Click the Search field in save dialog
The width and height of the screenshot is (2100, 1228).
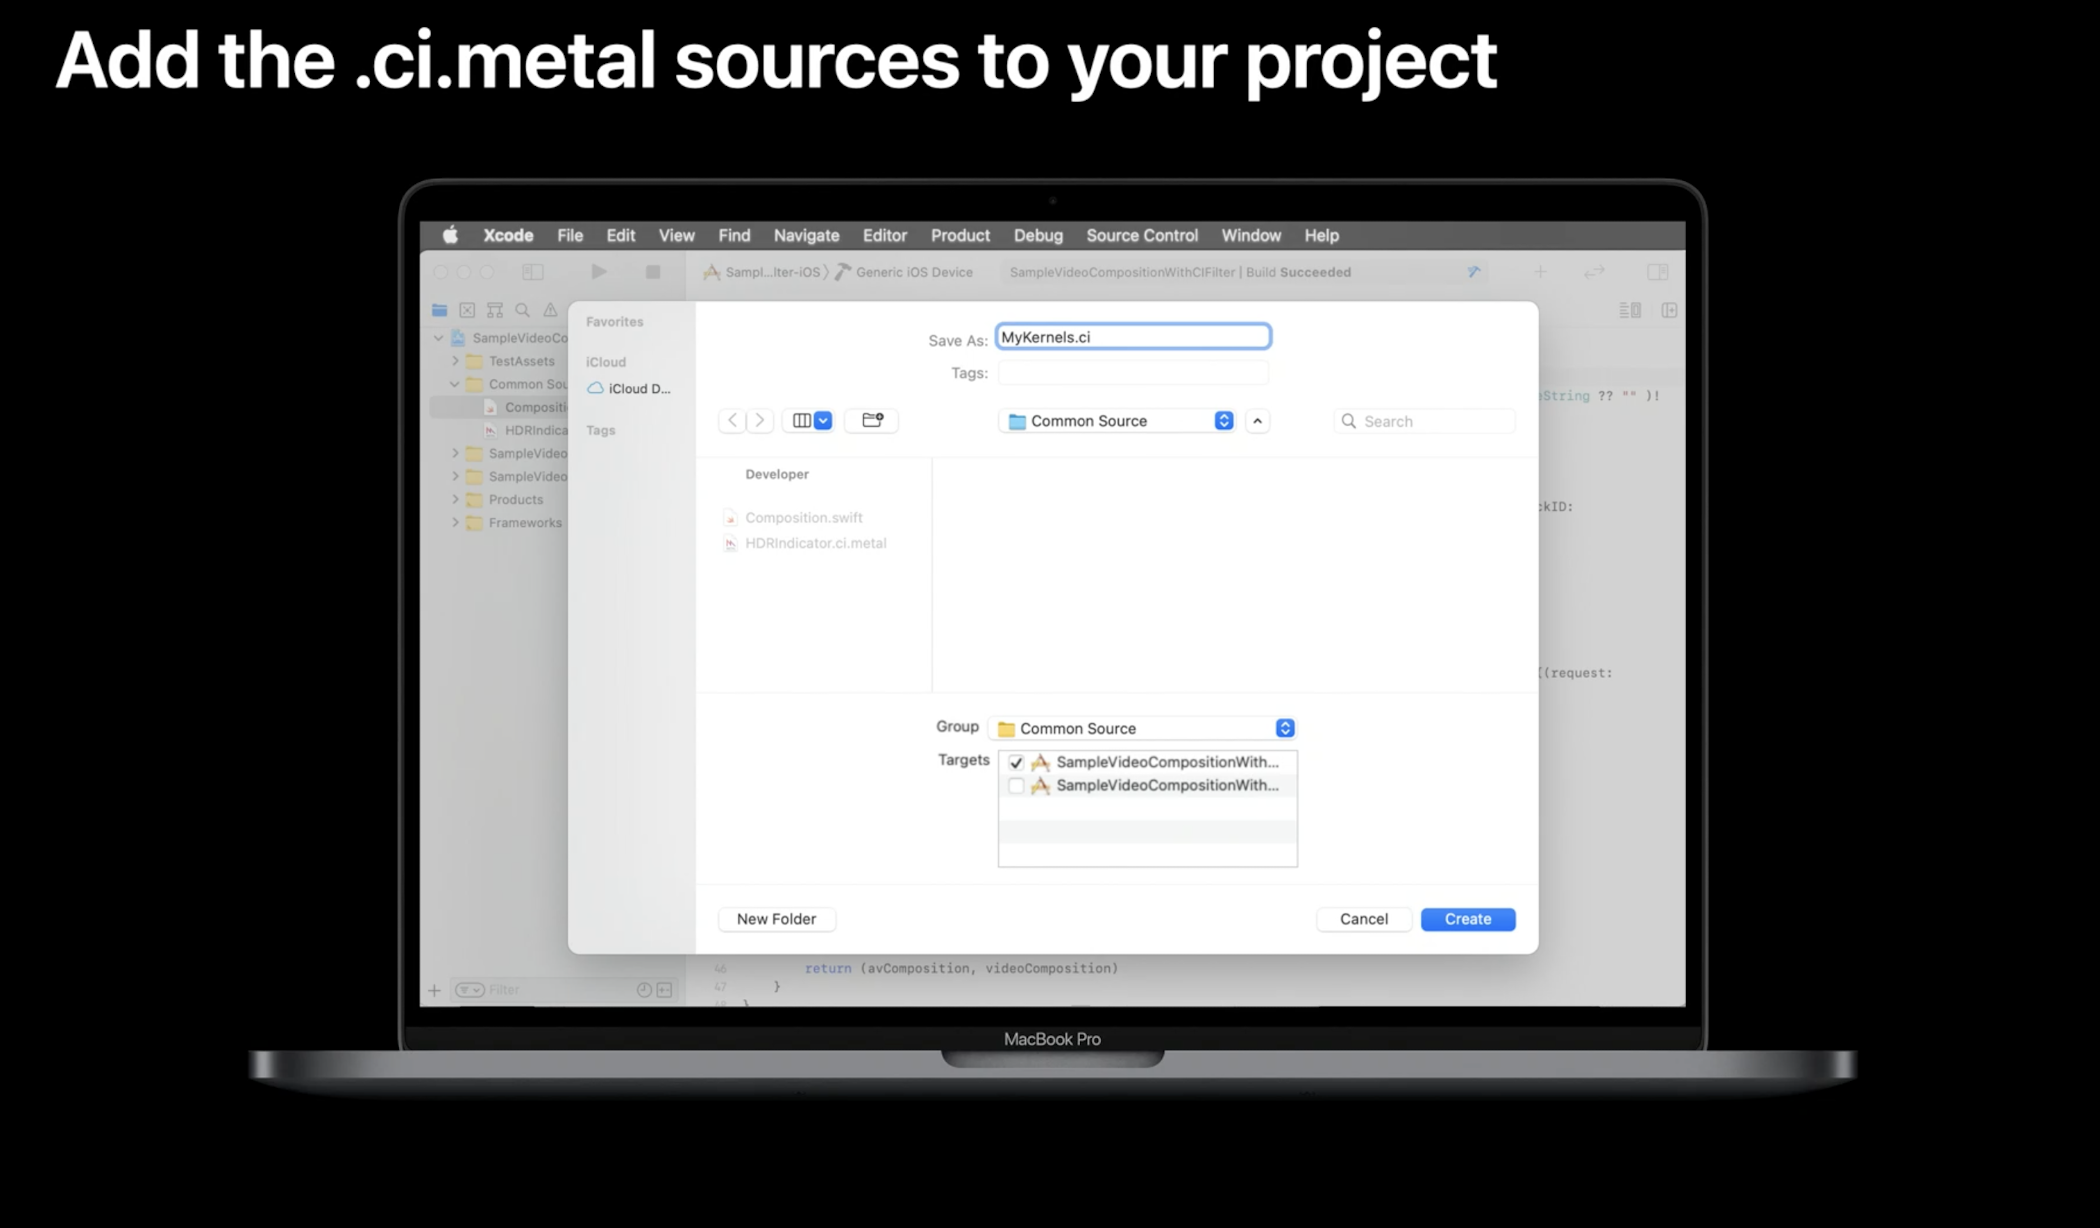point(1424,421)
